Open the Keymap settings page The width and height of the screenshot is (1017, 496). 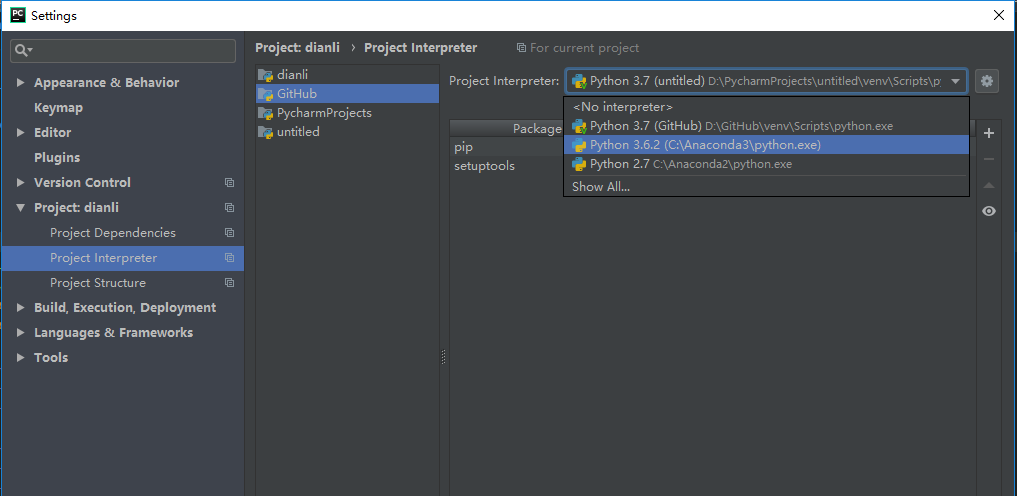(58, 108)
